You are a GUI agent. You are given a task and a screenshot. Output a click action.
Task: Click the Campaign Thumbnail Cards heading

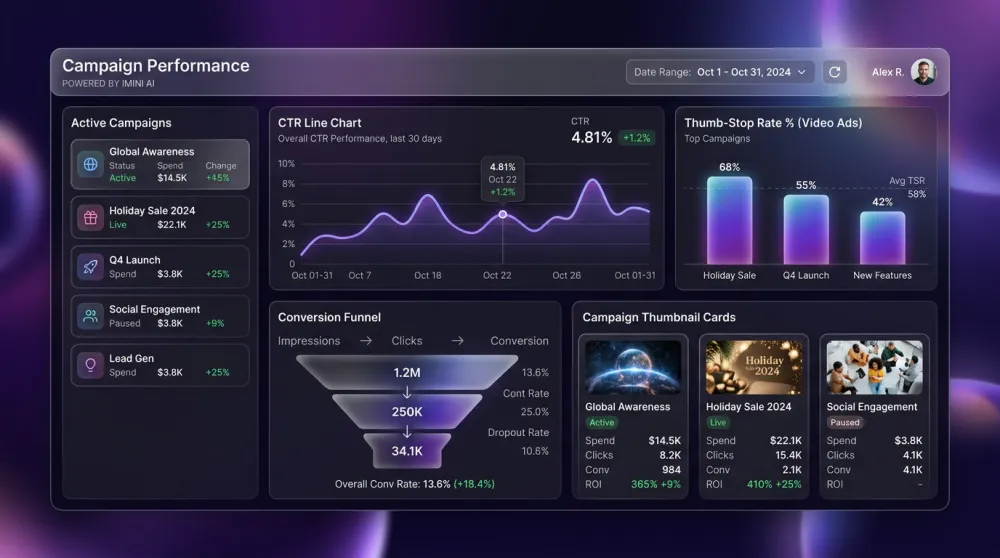[x=659, y=317]
